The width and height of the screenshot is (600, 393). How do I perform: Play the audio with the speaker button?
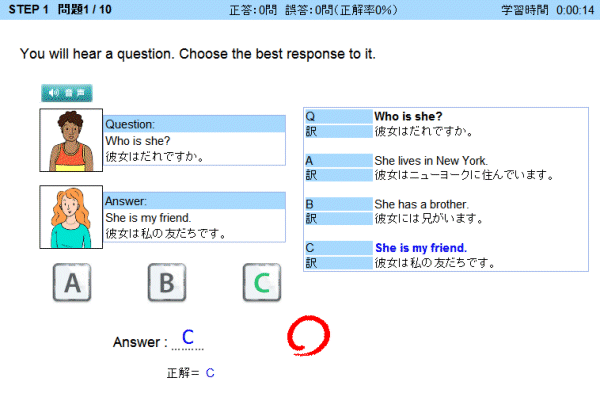[67, 93]
